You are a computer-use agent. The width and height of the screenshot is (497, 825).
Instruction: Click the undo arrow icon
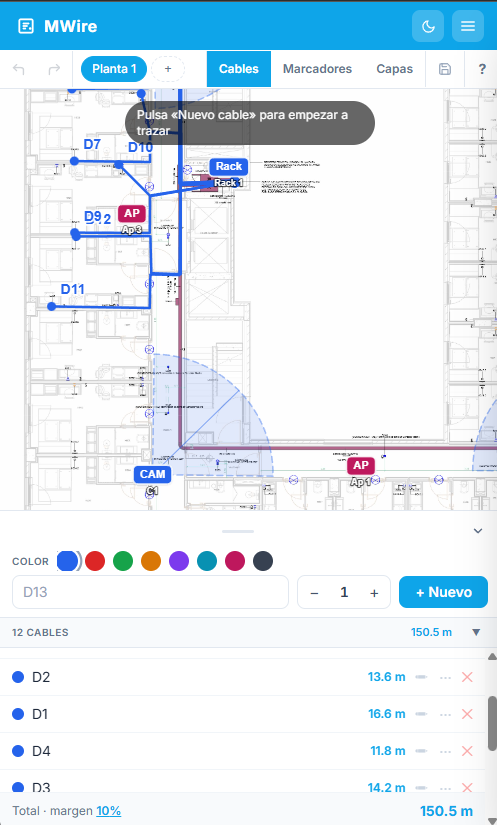point(18,69)
